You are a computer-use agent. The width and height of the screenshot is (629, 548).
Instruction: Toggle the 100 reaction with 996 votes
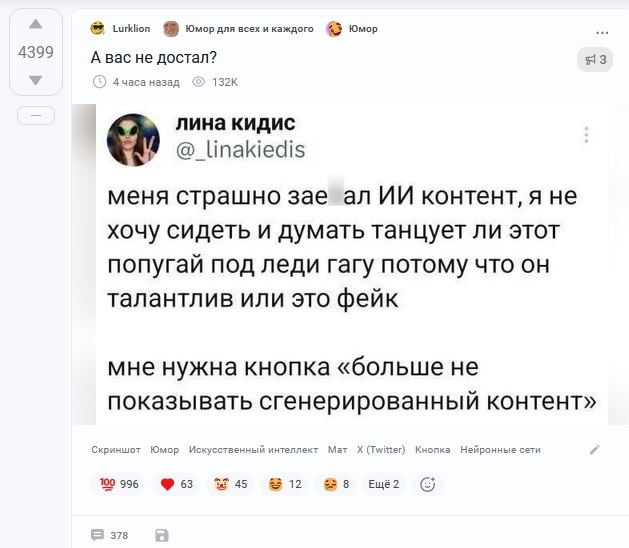pos(118,485)
